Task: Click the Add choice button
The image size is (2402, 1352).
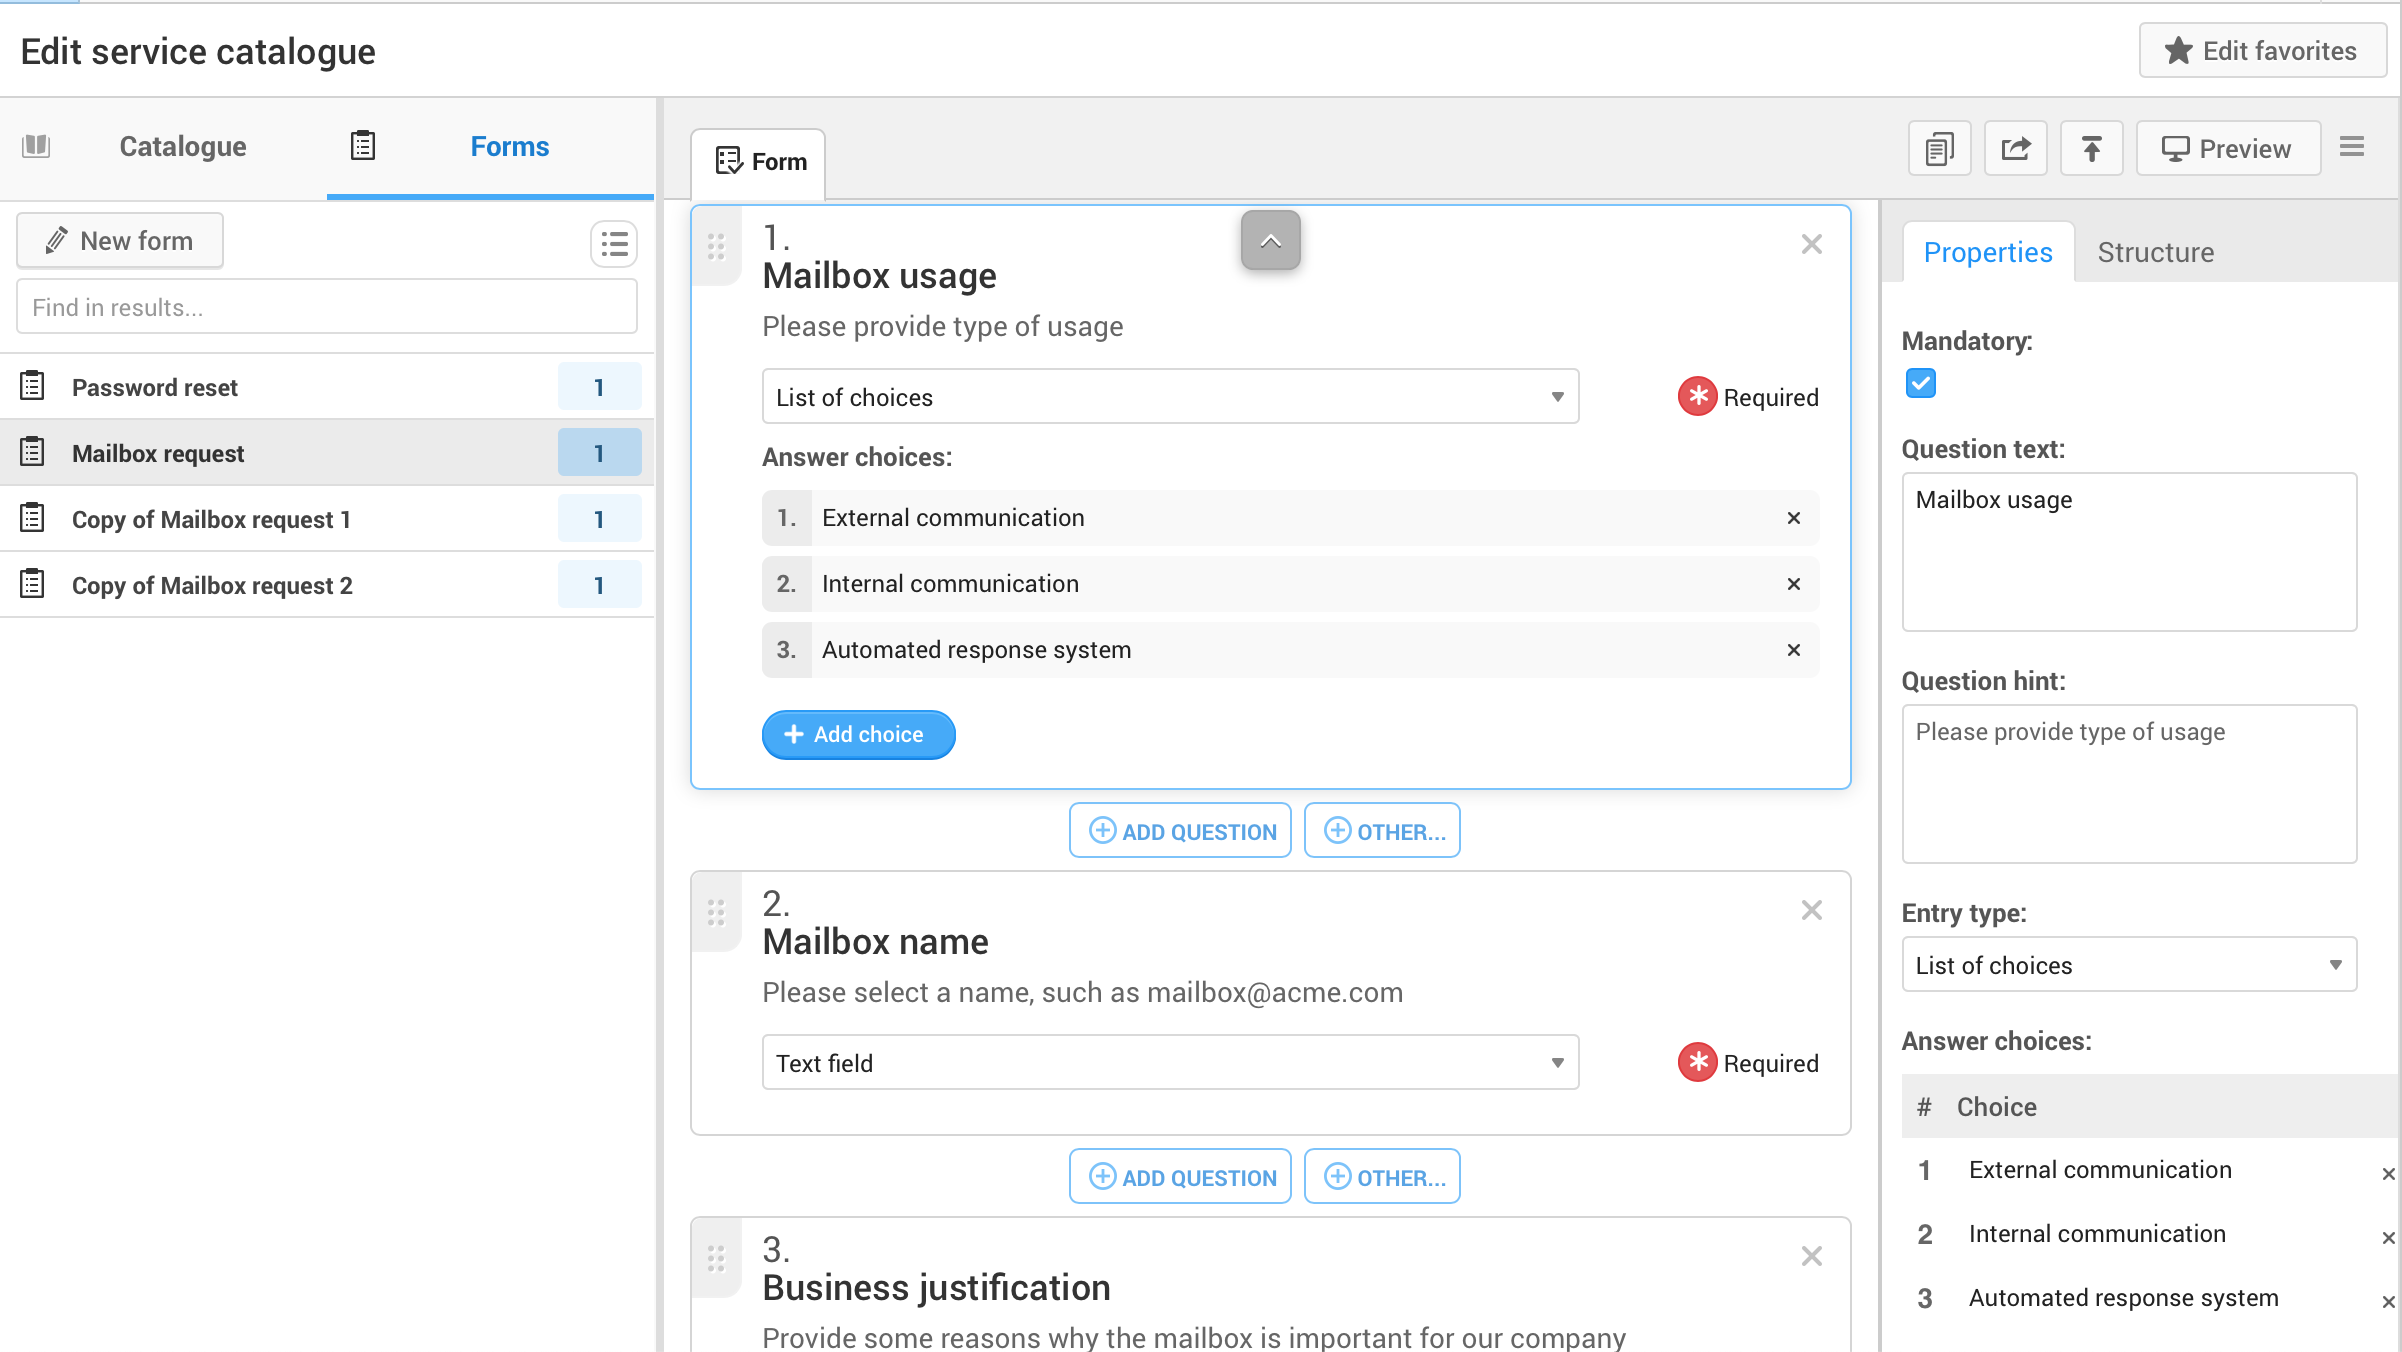Action: (858, 735)
